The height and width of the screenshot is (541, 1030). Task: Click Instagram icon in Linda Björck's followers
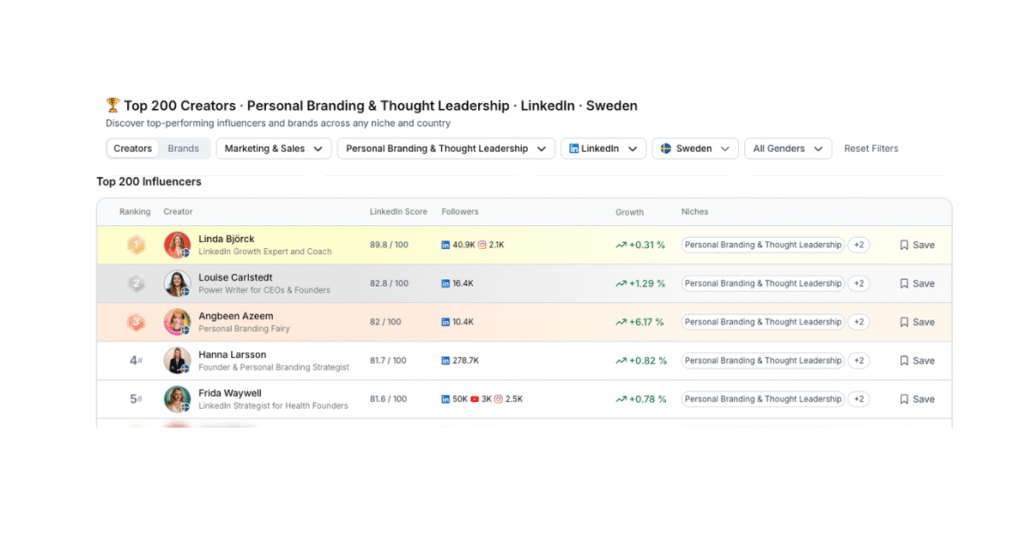pos(482,245)
